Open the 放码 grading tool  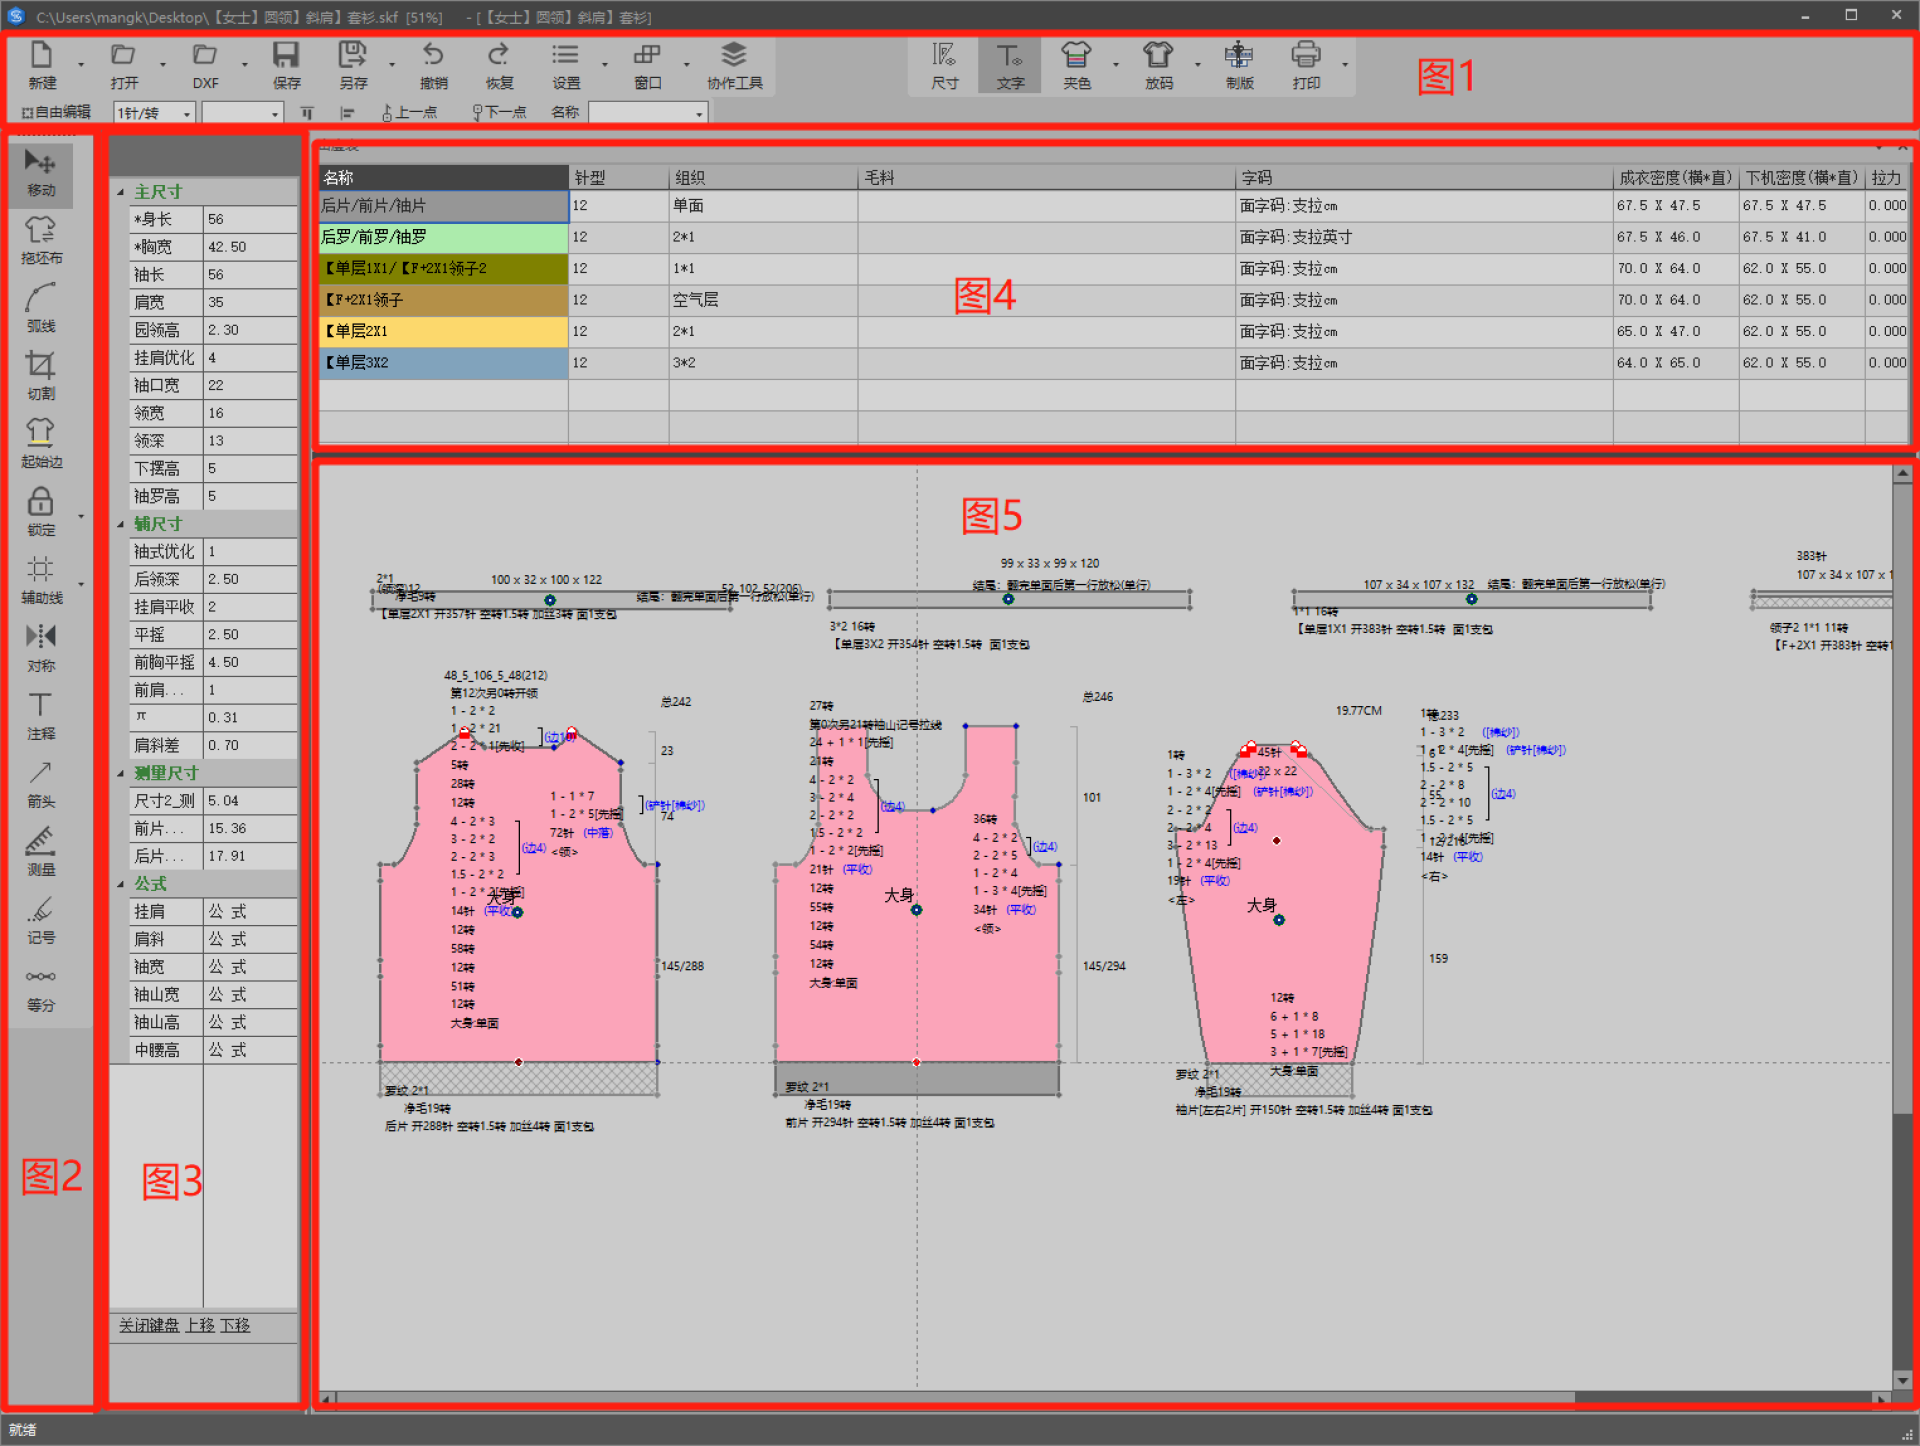(1158, 66)
